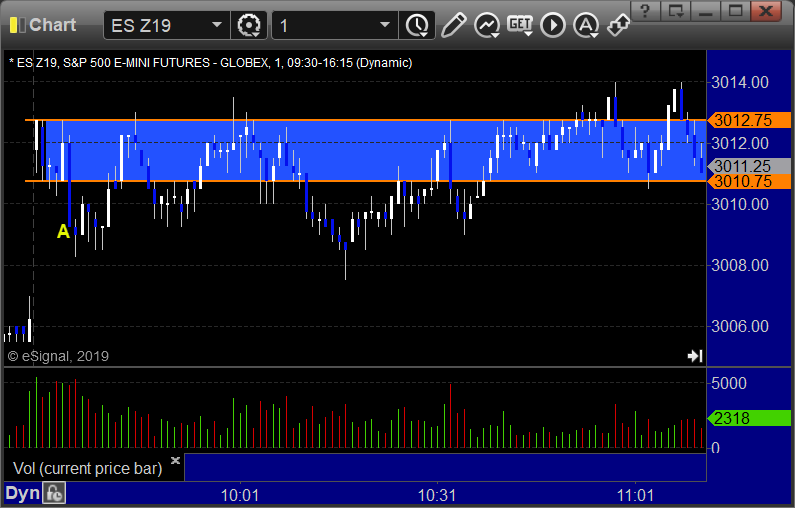Close the Vol study label
This screenshot has width=795, height=508.
pyautogui.click(x=175, y=460)
